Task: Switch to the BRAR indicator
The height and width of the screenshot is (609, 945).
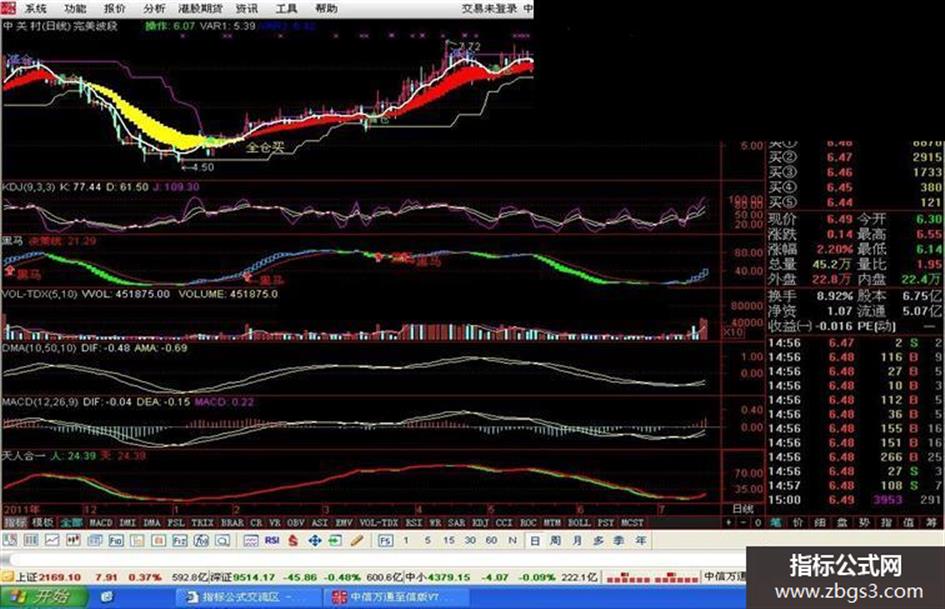Action: pos(232,523)
